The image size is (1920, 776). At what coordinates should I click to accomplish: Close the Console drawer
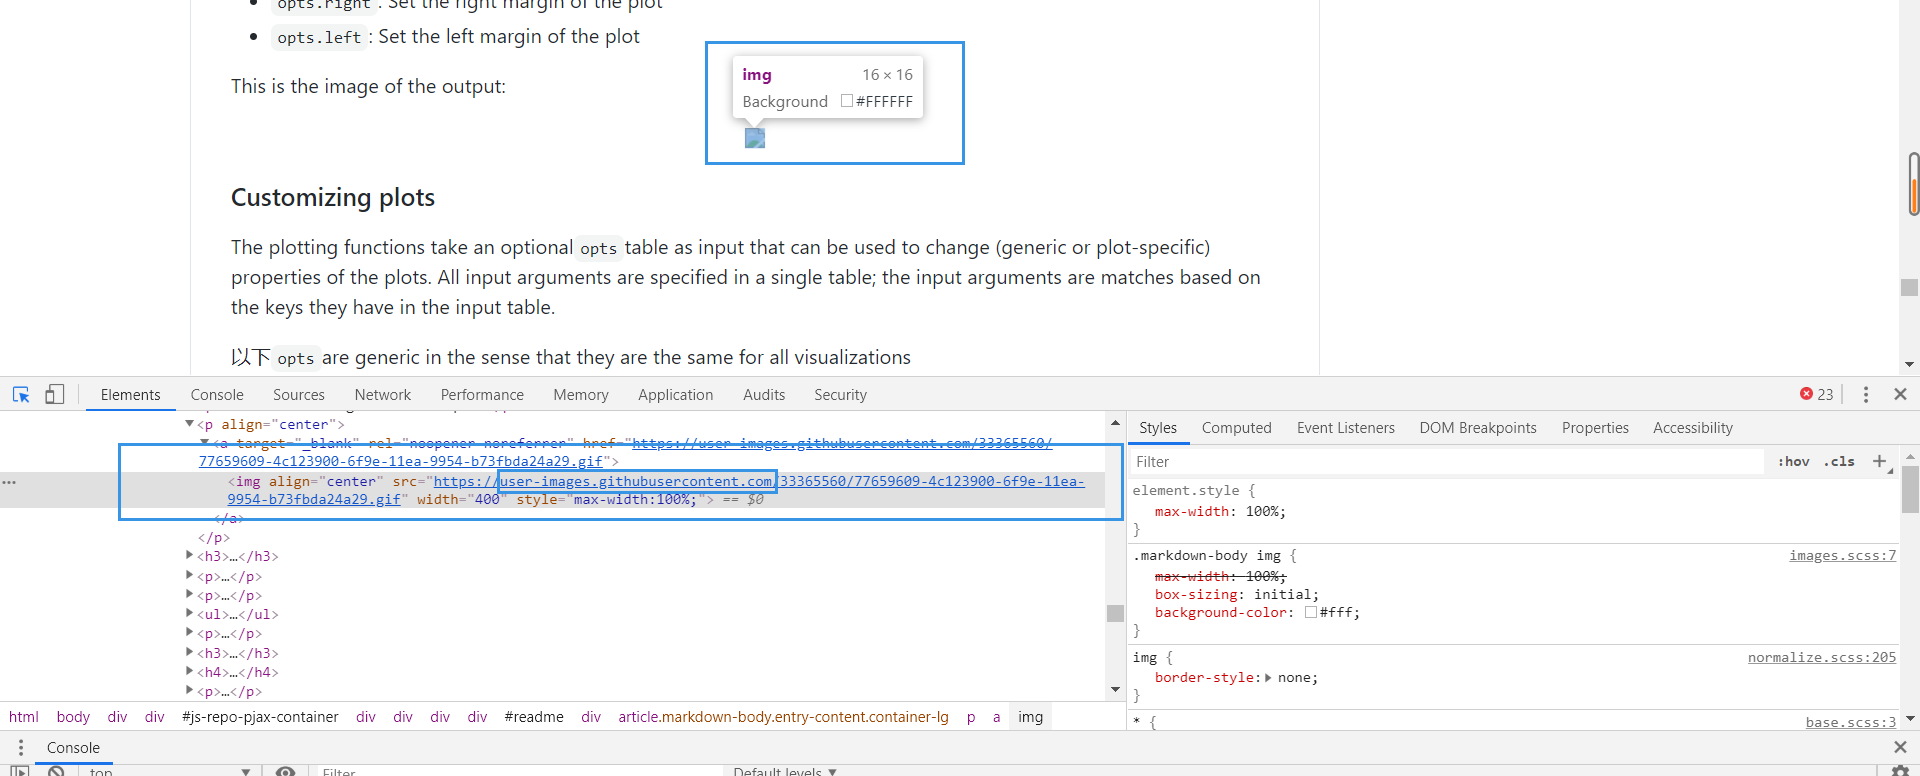pyautogui.click(x=1900, y=748)
